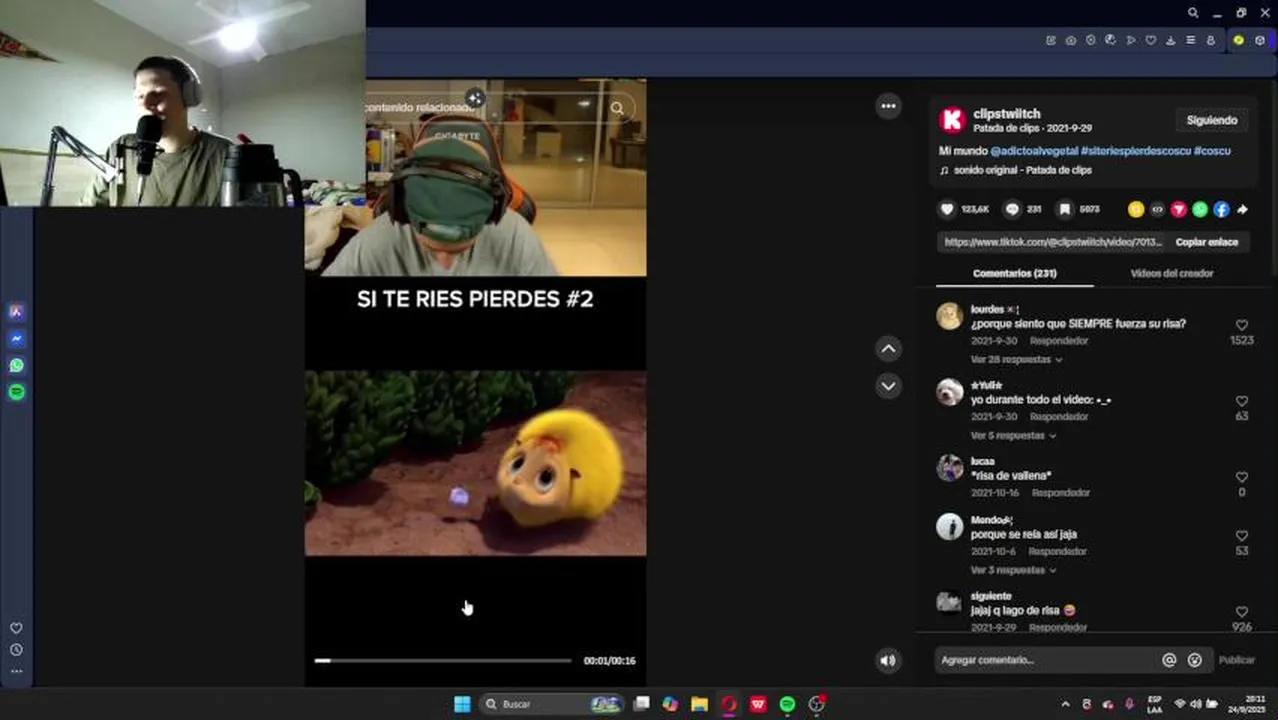Mute the video with the speaker button
The height and width of the screenshot is (720, 1278).
(887, 660)
